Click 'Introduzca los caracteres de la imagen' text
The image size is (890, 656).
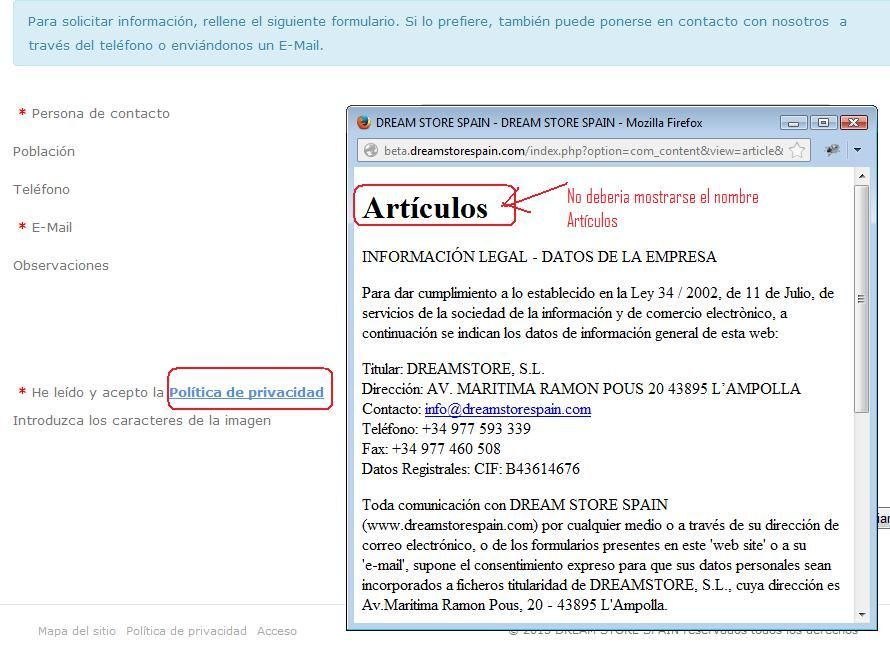coord(142,420)
